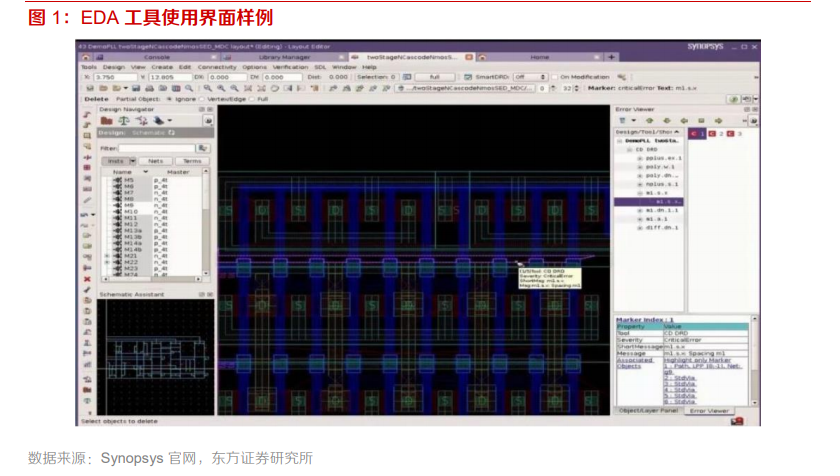Click the tools icon after On Modification
Viewport: 840px width, 476px height.
point(621,77)
